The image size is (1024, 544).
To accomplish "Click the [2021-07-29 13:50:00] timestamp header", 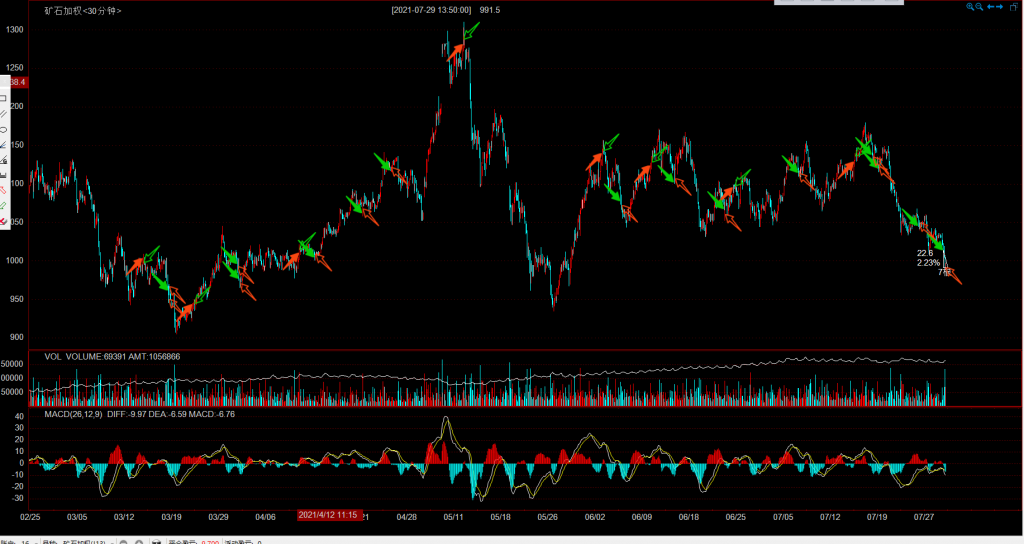I will [431, 10].
